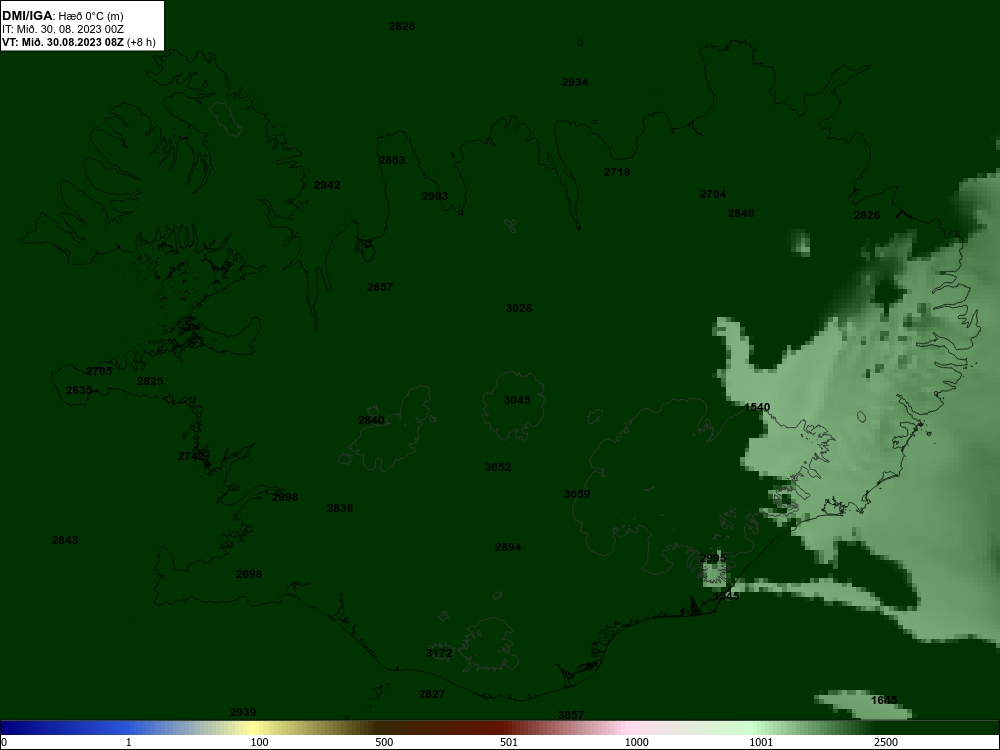Screen dimensions: 1000x750
Task: Select the 1001 legend label
Action: coord(761,742)
